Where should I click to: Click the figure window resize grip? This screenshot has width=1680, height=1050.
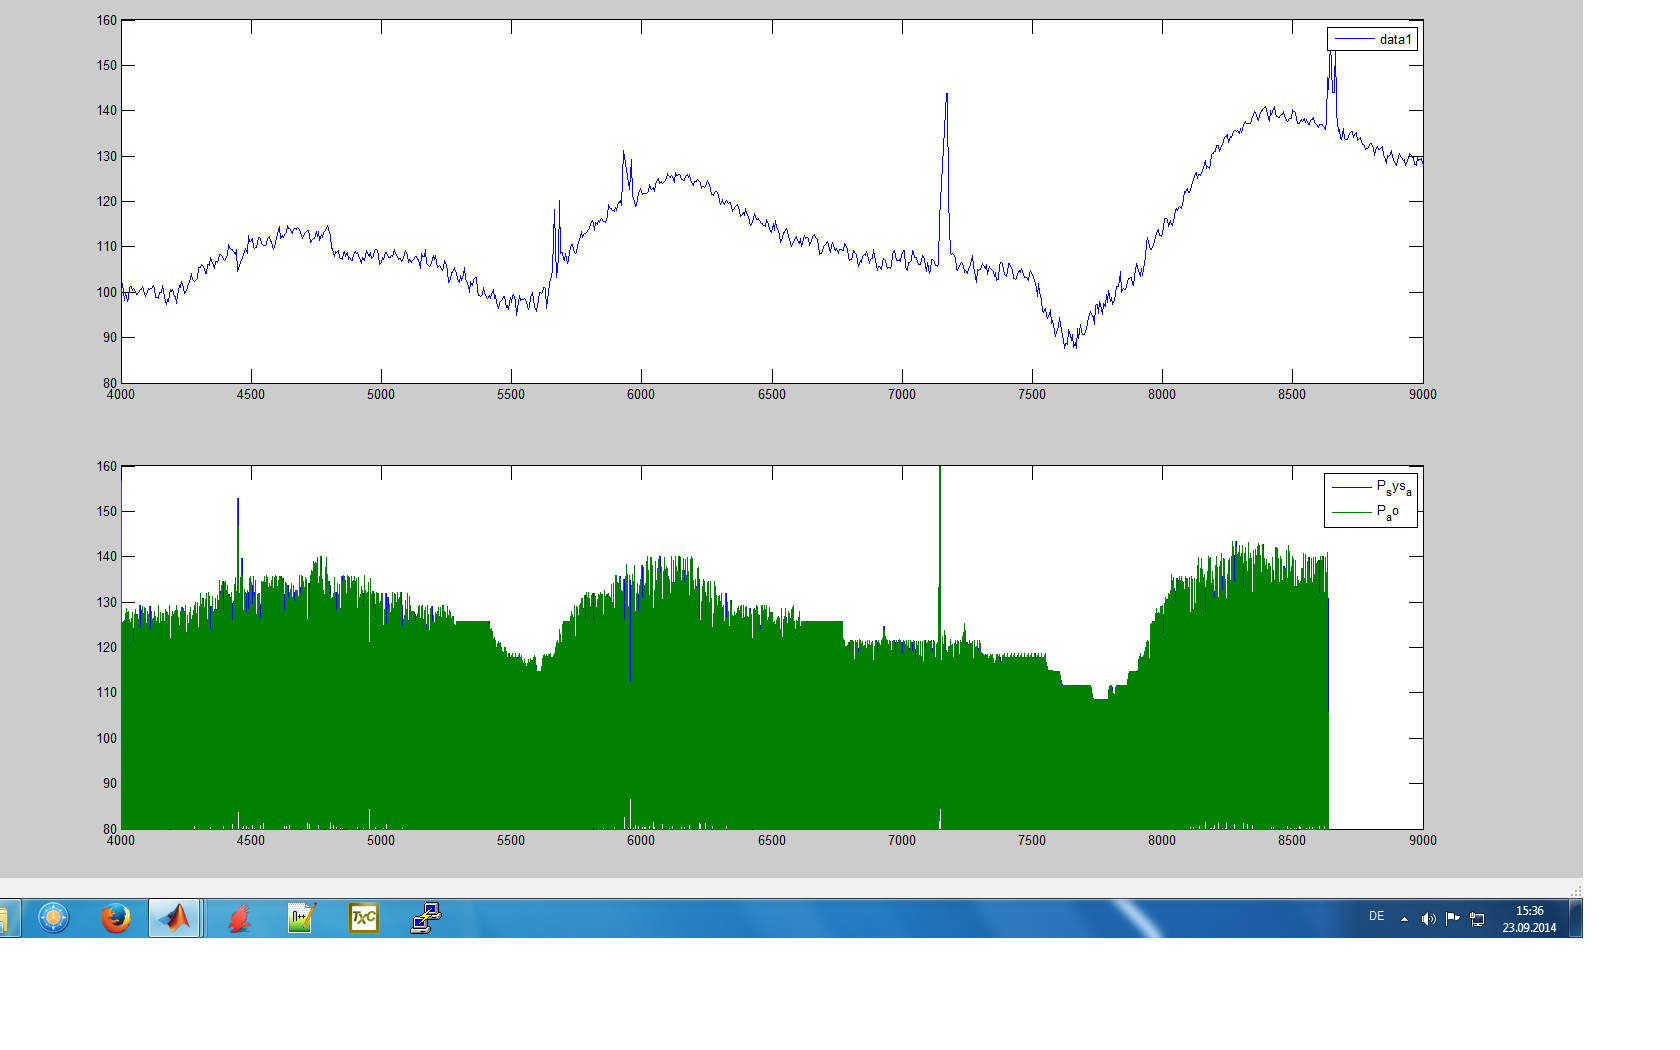click(x=1575, y=890)
